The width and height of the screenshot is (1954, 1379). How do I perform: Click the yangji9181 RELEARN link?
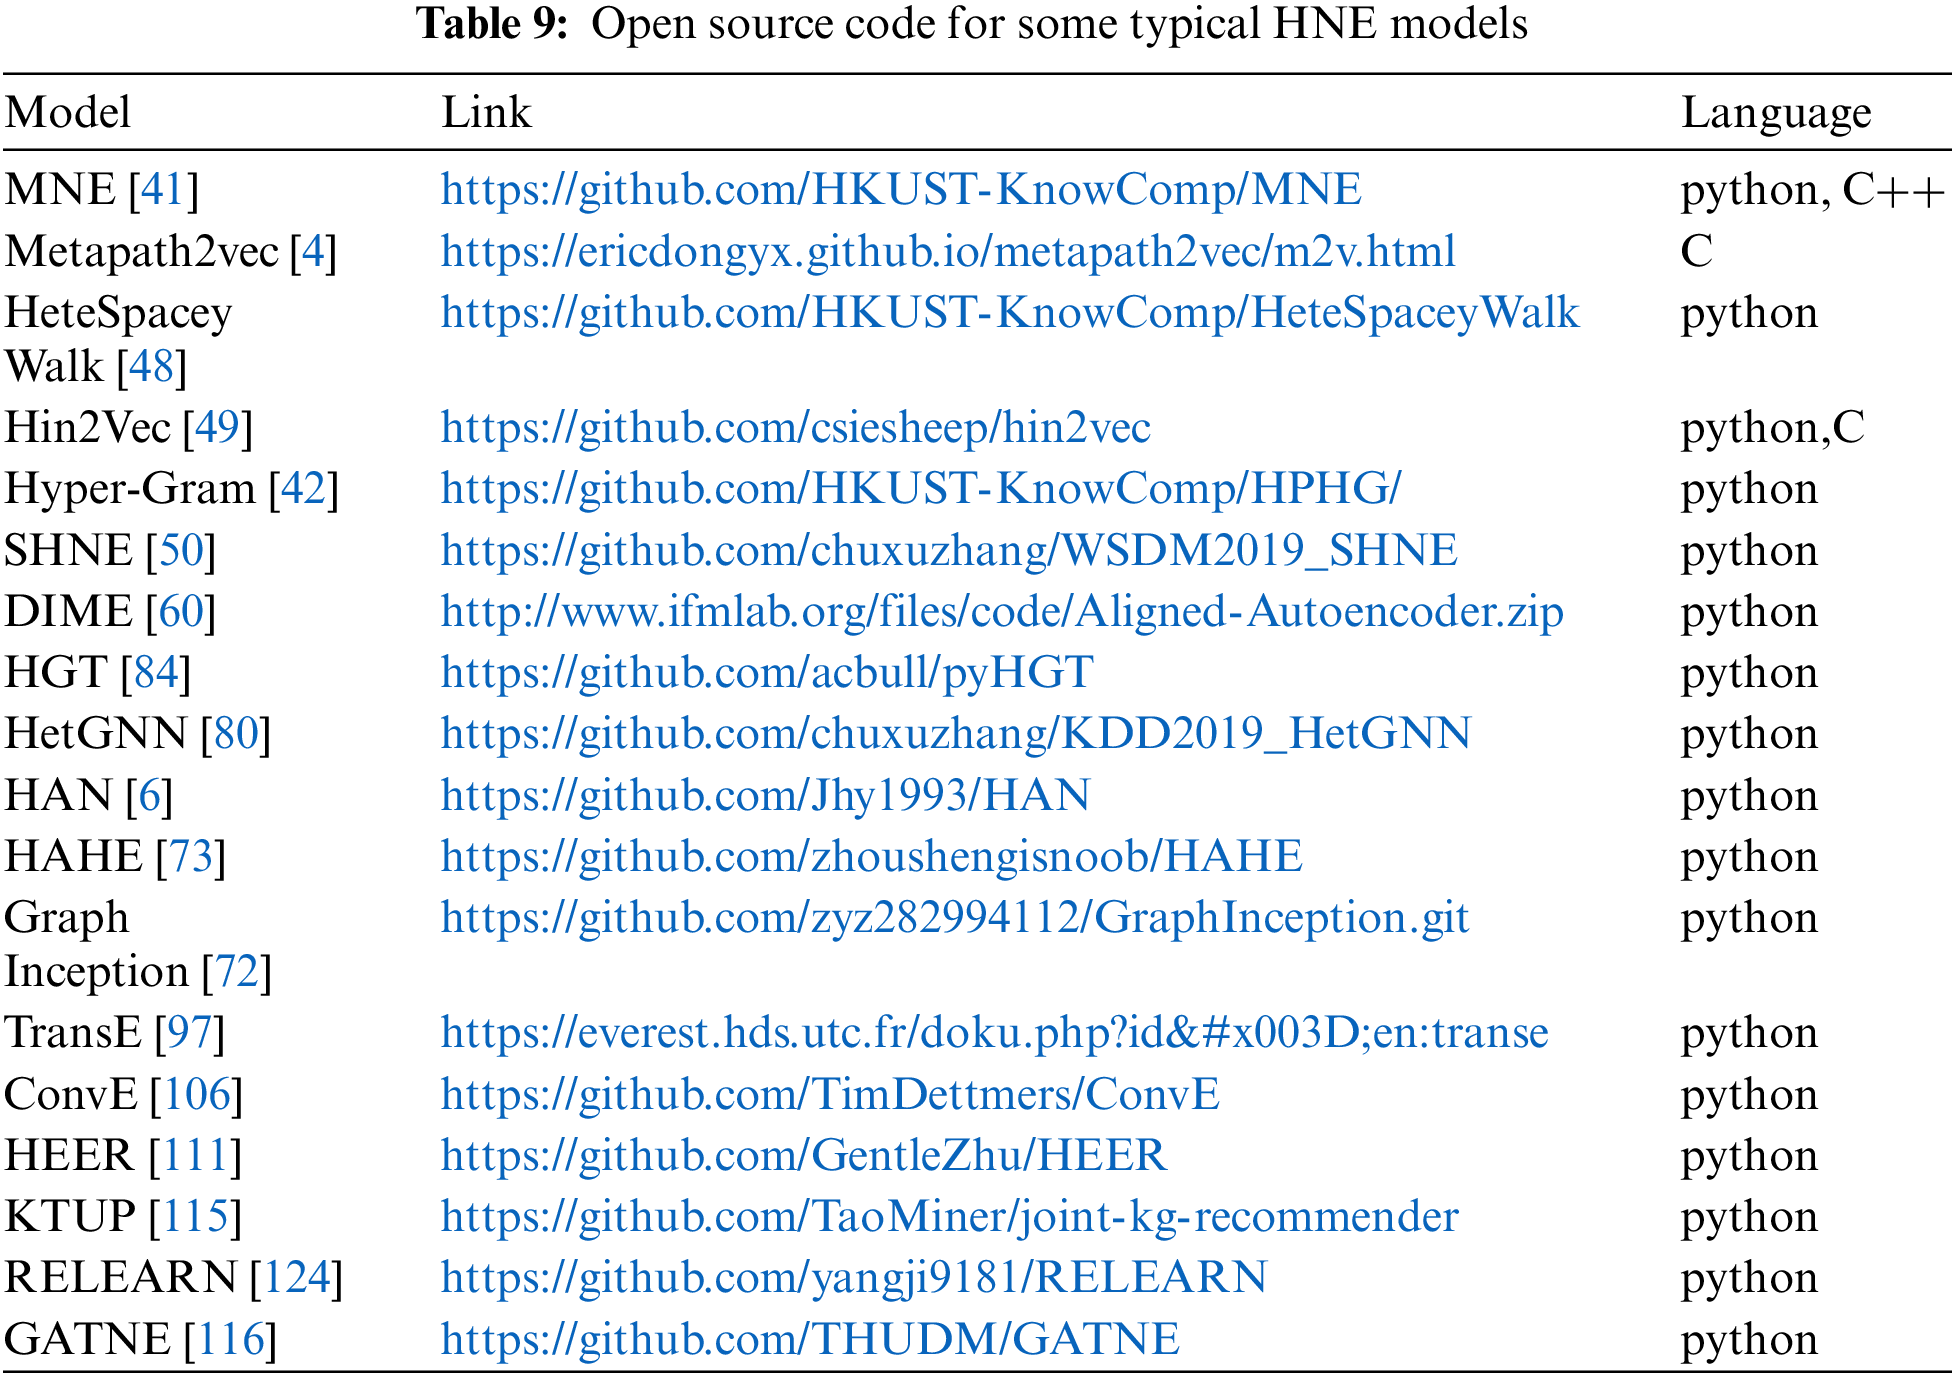pyautogui.click(x=853, y=1278)
